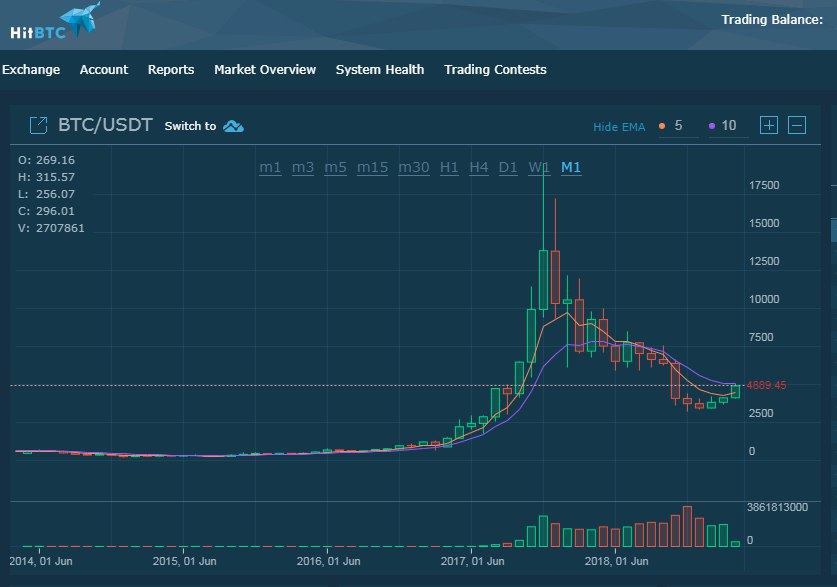This screenshot has height=587, width=837.
Task: Click the low value 256.07
Action: coord(55,194)
